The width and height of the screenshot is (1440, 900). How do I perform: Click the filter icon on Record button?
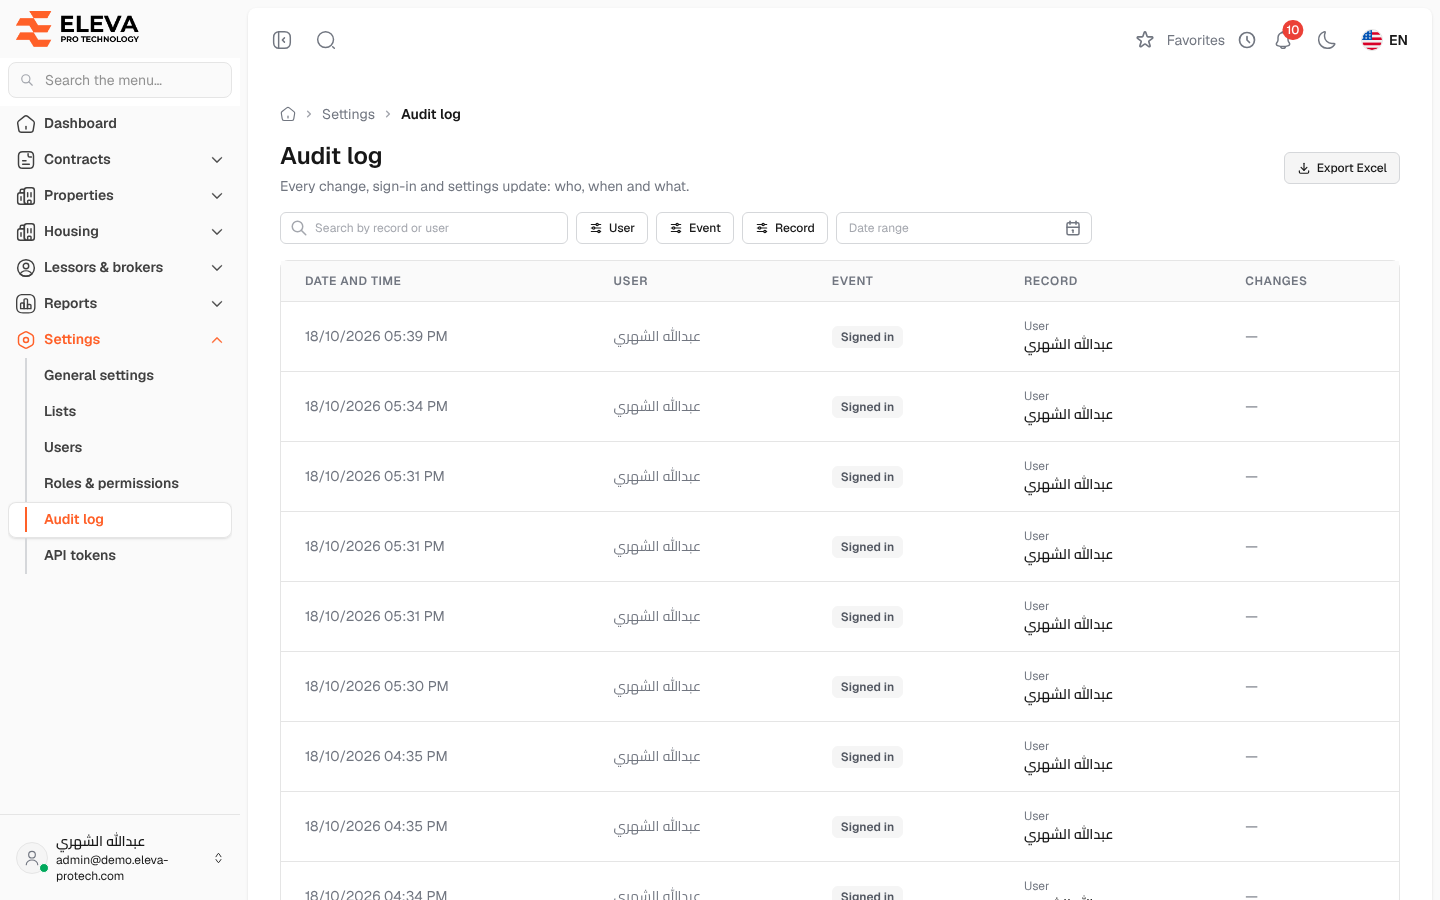click(762, 228)
